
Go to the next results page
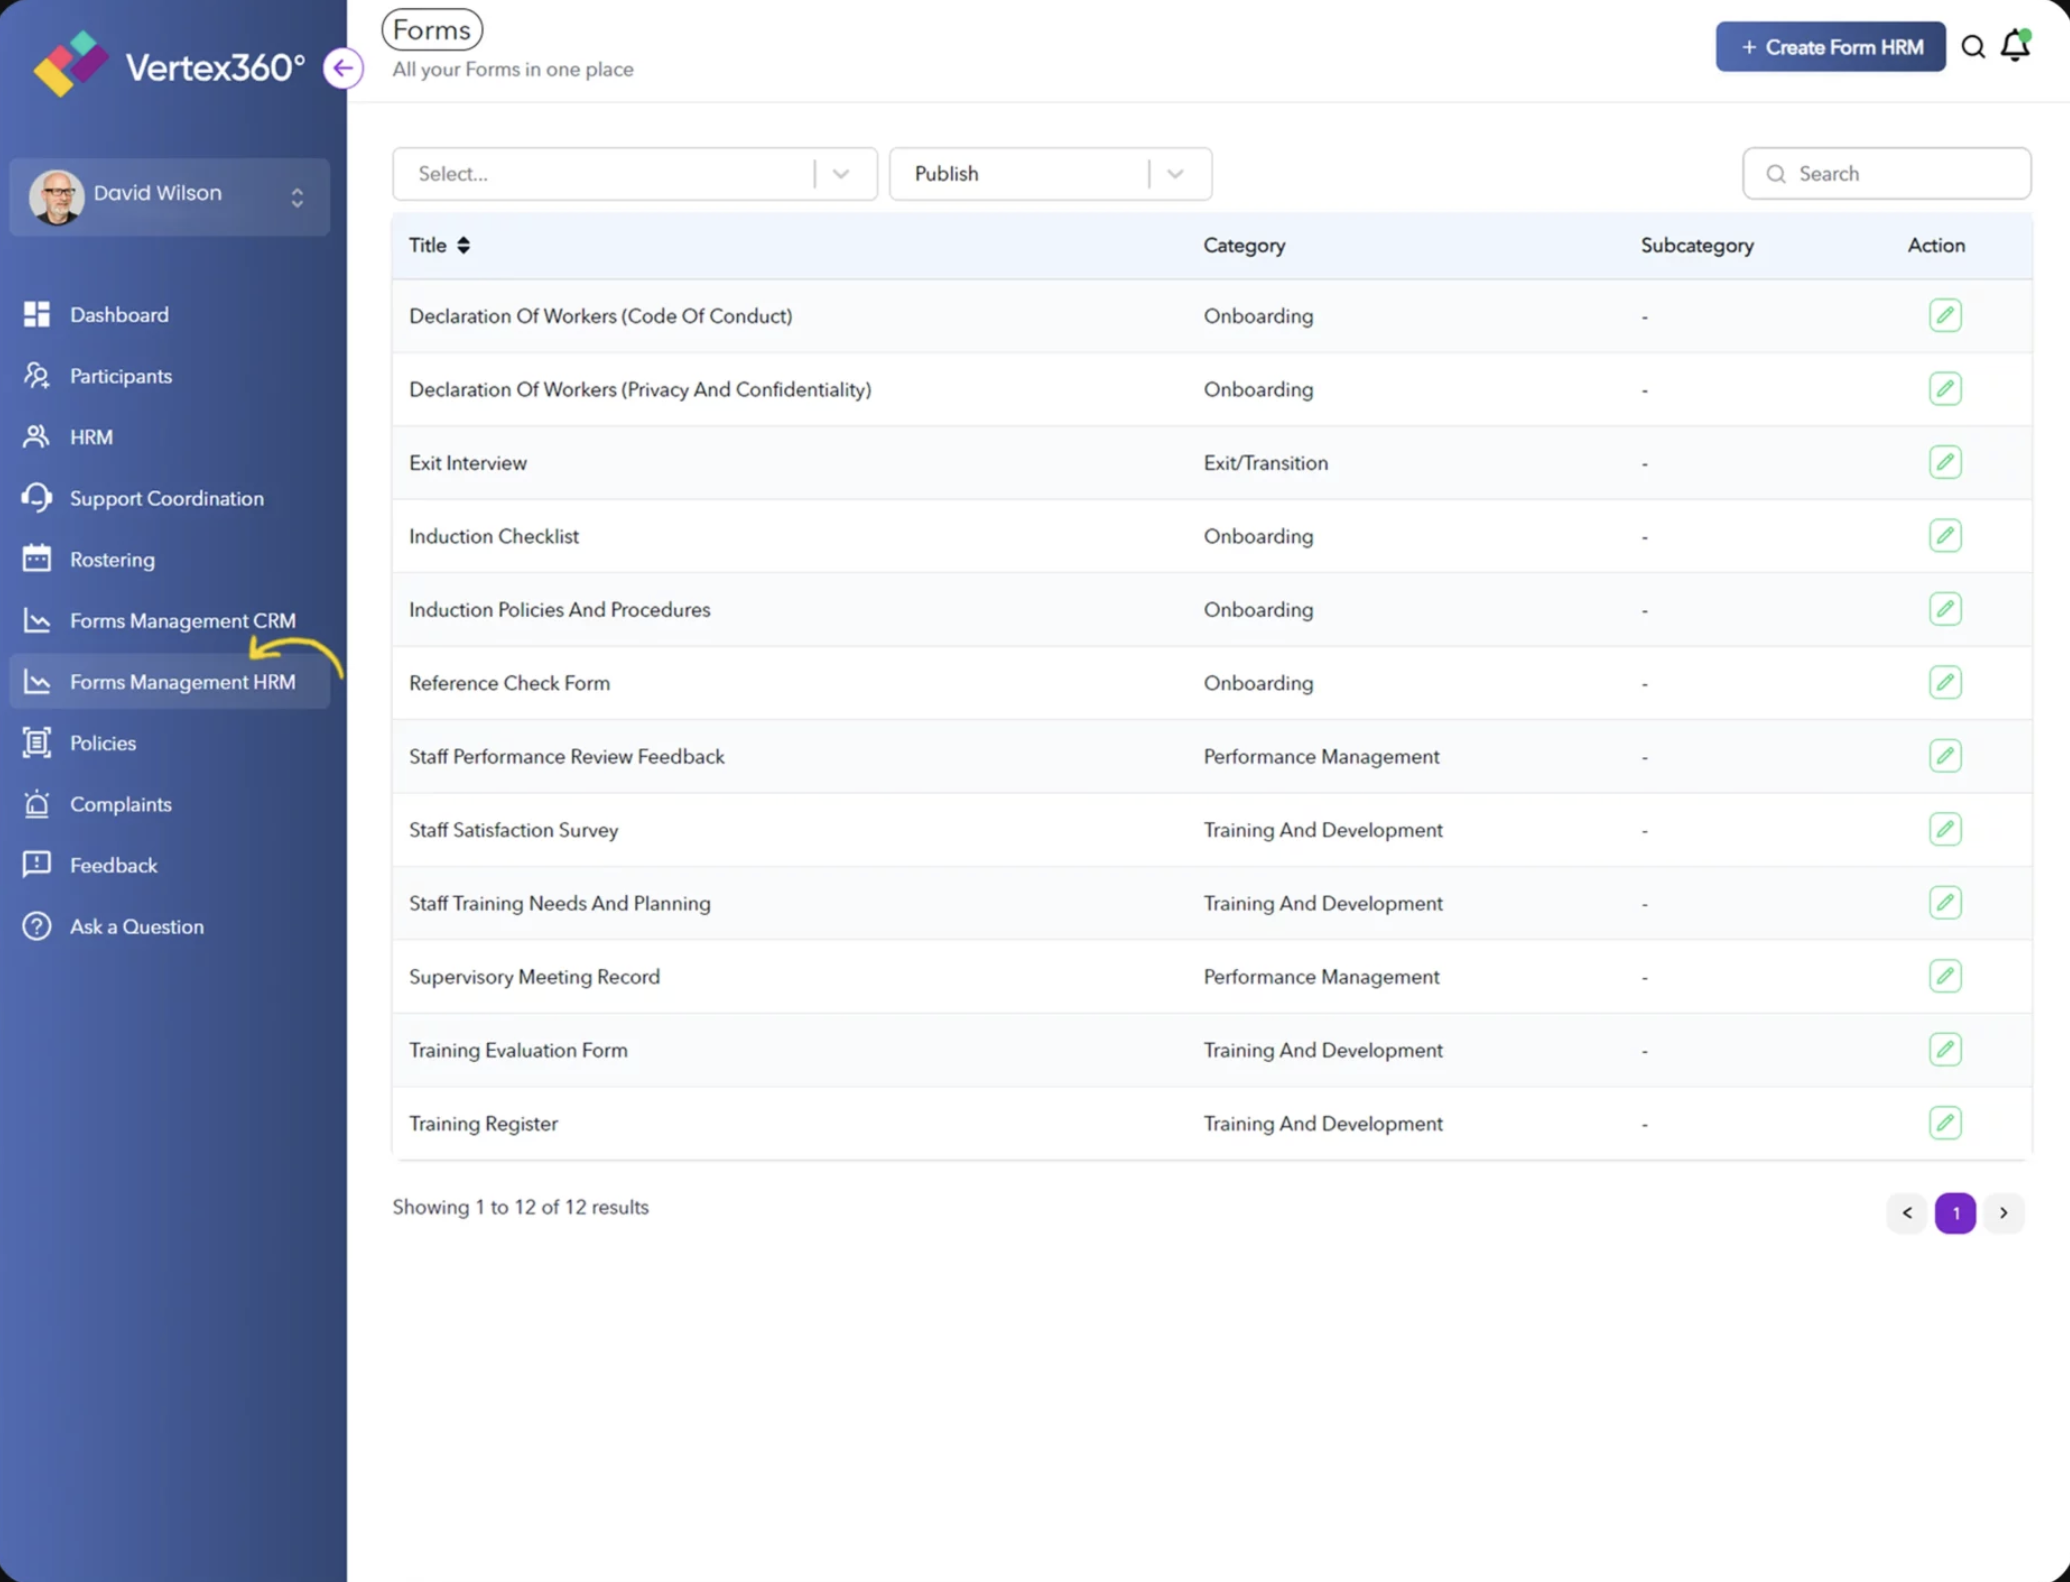click(2003, 1213)
